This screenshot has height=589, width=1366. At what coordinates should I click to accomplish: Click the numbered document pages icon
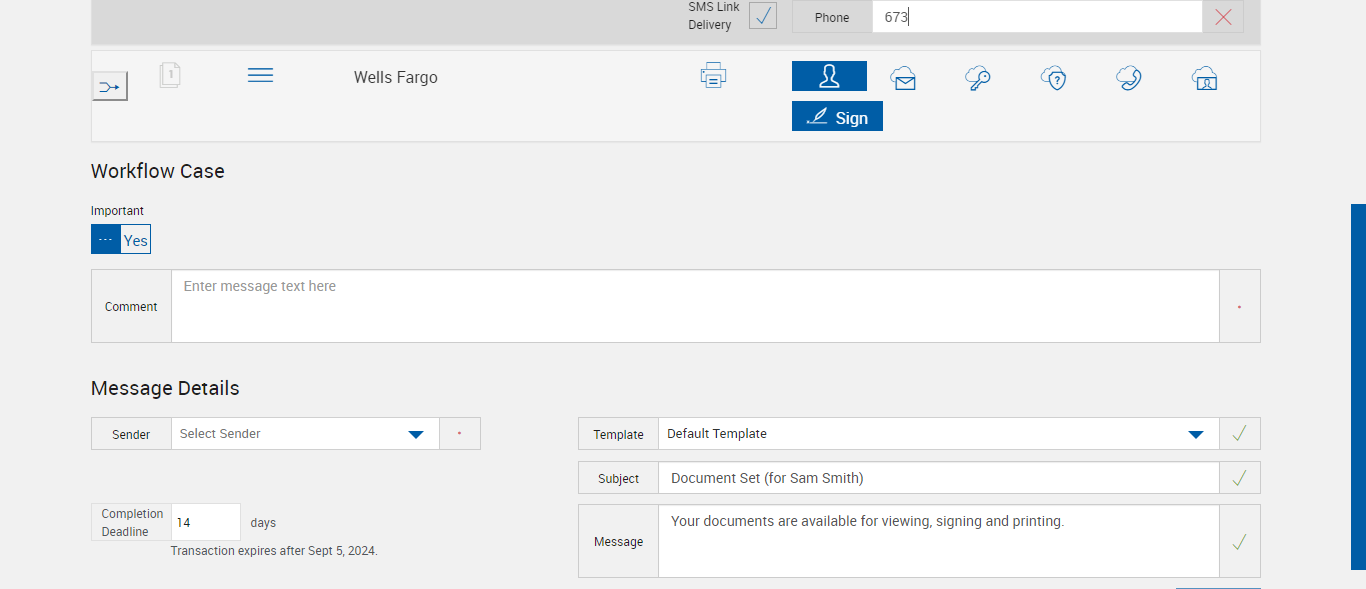tap(170, 75)
